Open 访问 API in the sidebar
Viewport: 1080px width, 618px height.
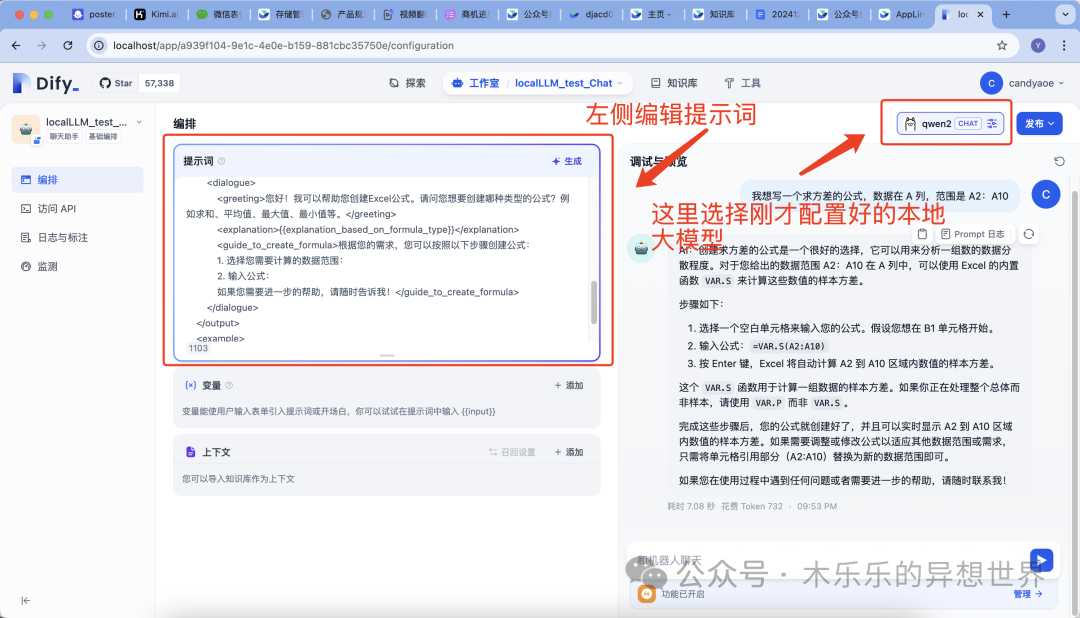click(56, 209)
